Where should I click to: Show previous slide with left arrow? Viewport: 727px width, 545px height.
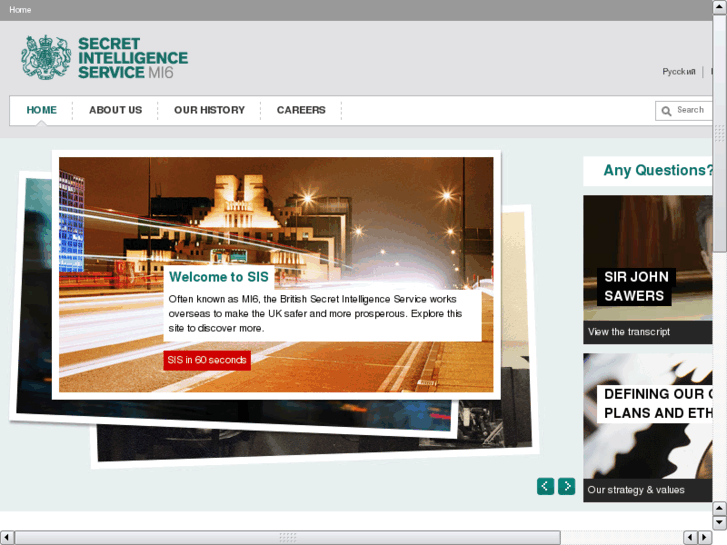coord(545,486)
